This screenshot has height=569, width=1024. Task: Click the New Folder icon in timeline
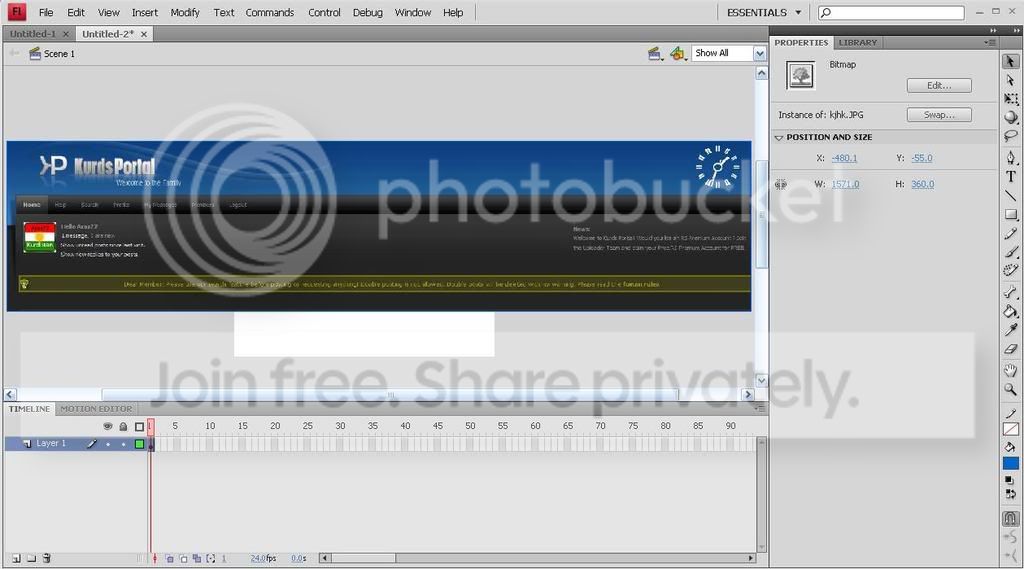pos(31,559)
